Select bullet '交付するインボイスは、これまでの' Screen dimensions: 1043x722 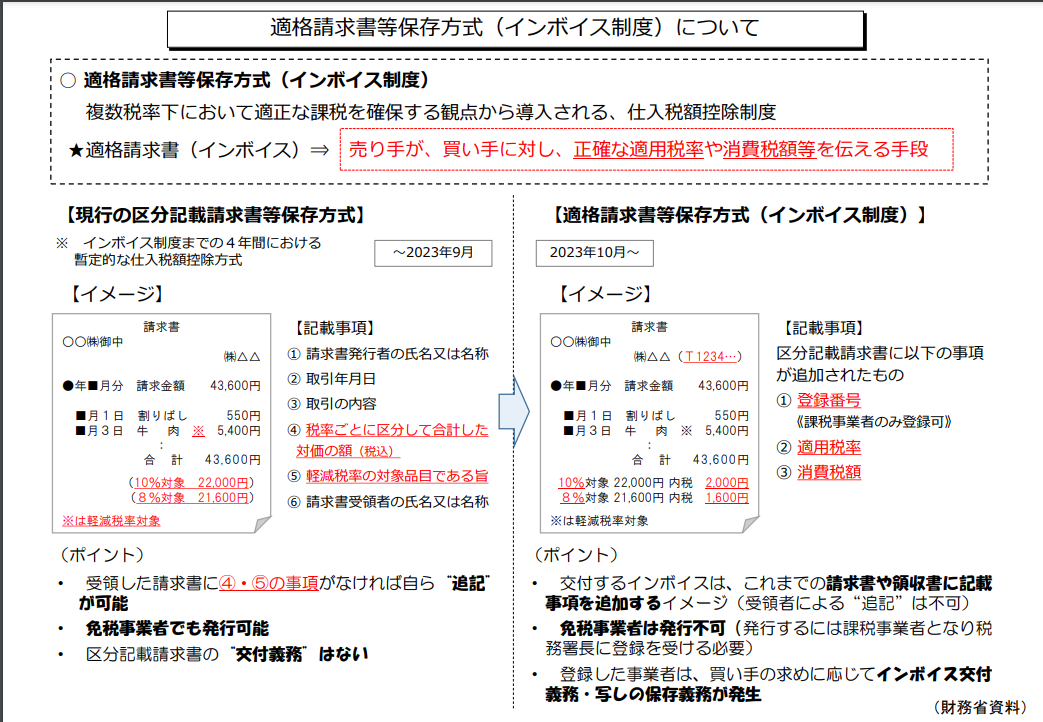pyautogui.click(x=692, y=584)
